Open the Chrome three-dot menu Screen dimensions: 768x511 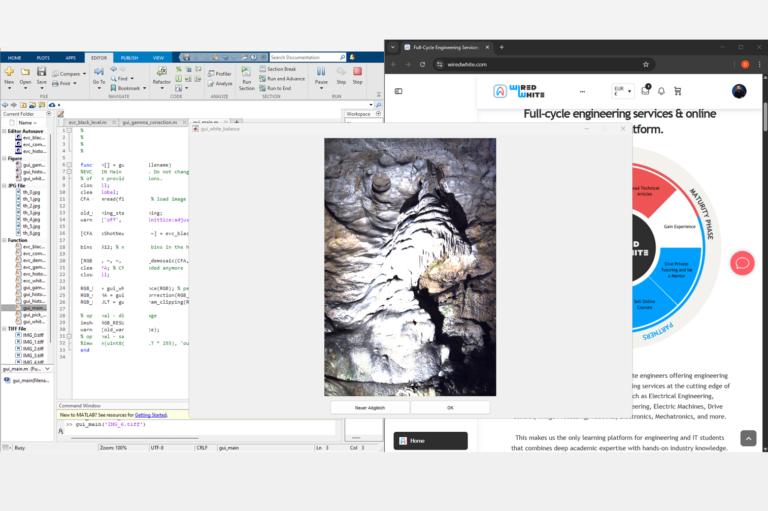(760, 64)
